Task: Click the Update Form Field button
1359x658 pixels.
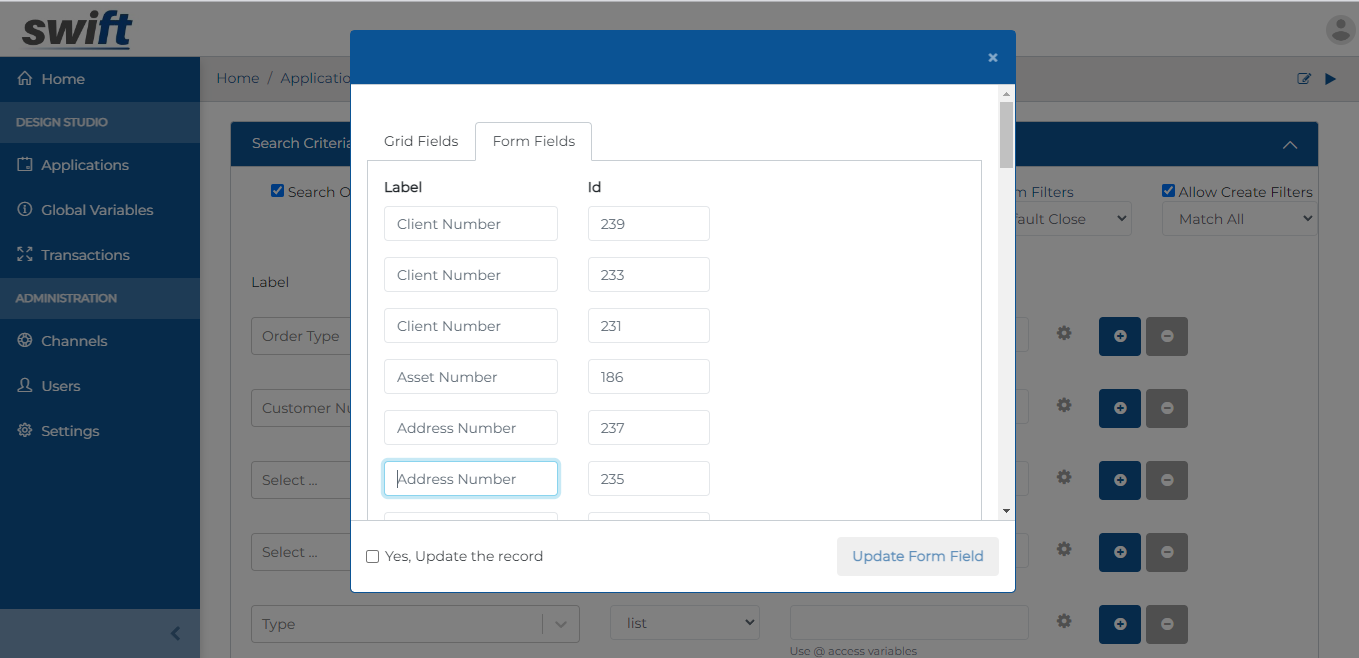Action: point(917,556)
